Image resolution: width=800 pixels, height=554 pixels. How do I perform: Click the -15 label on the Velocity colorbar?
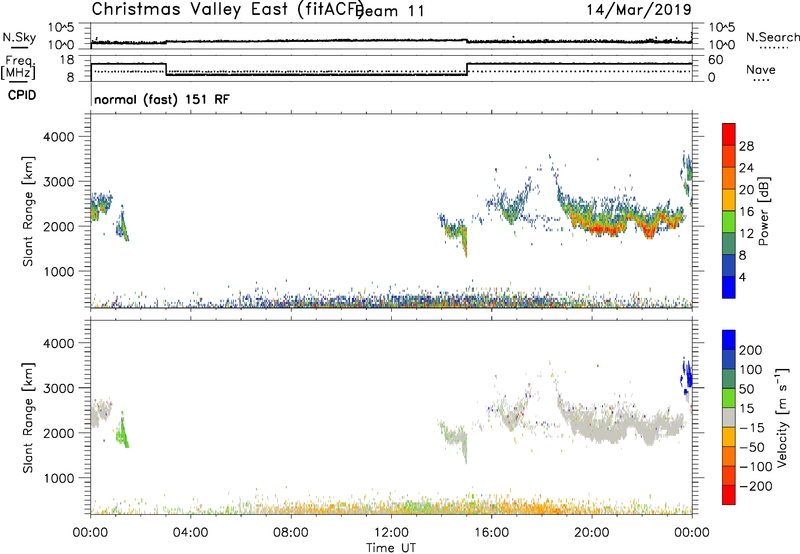751,428
